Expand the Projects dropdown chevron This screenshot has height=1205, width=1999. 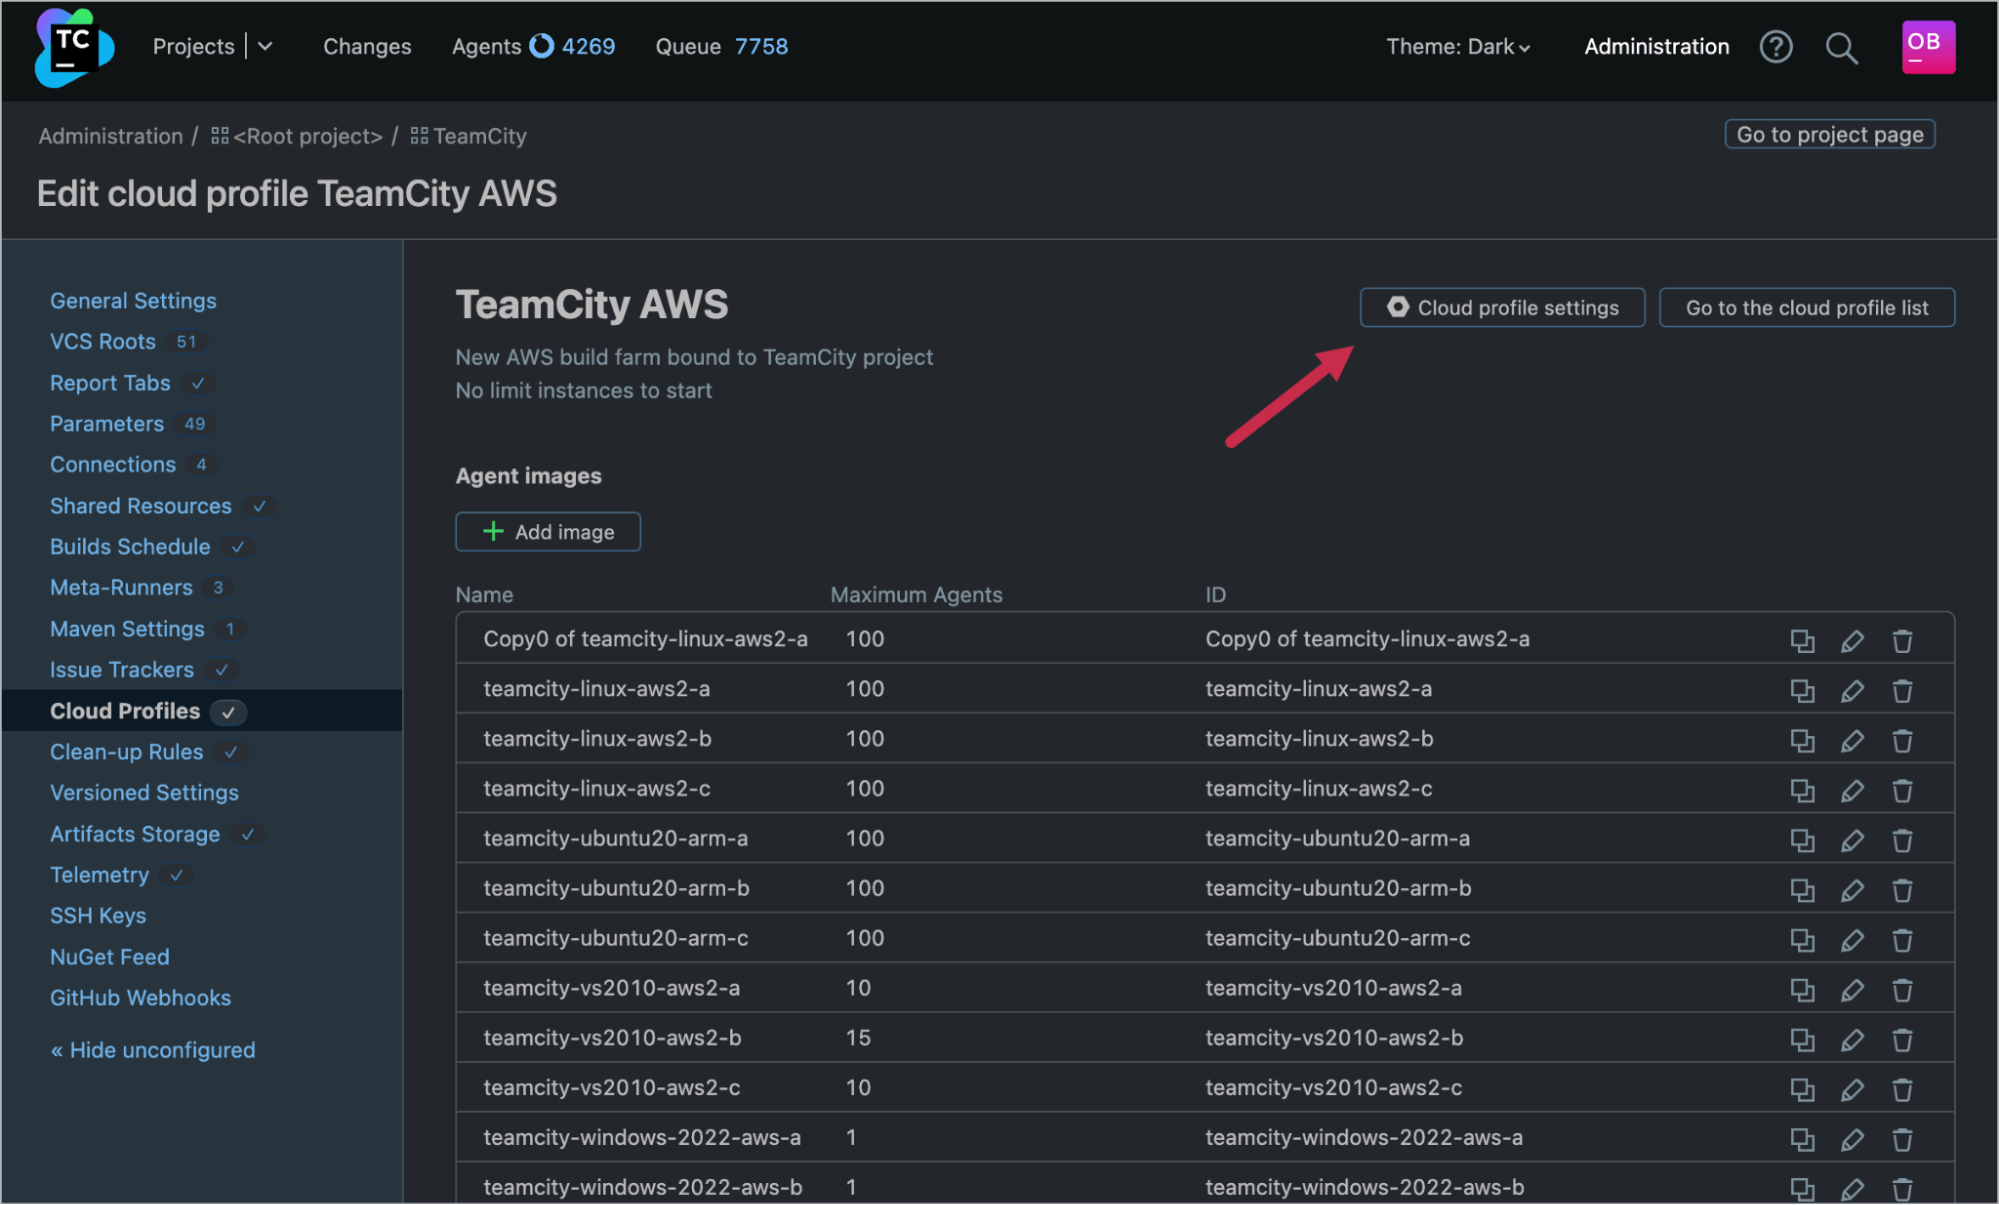(x=265, y=47)
